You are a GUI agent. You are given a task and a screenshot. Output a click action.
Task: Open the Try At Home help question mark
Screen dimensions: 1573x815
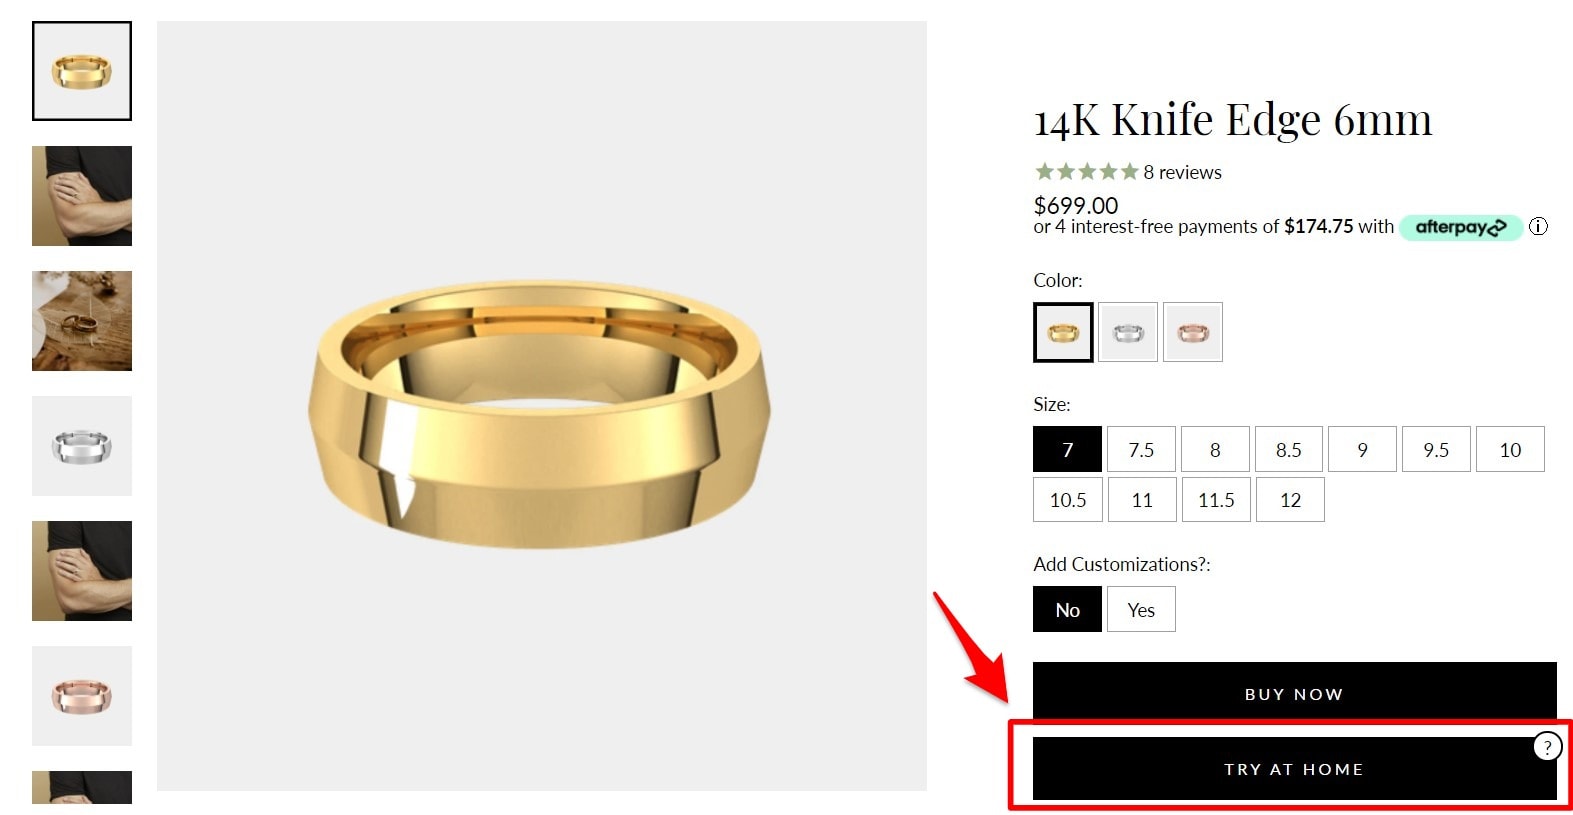pyautogui.click(x=1547, y=746)
